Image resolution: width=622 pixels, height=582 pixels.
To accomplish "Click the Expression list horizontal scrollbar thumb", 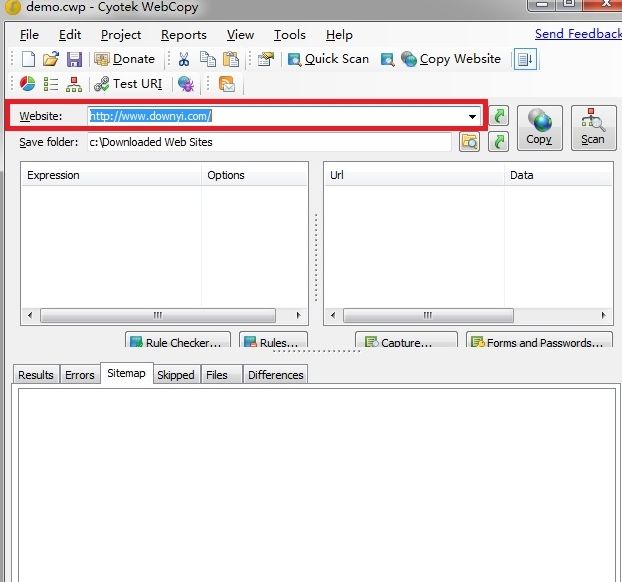I will click(x=158, y=315).
